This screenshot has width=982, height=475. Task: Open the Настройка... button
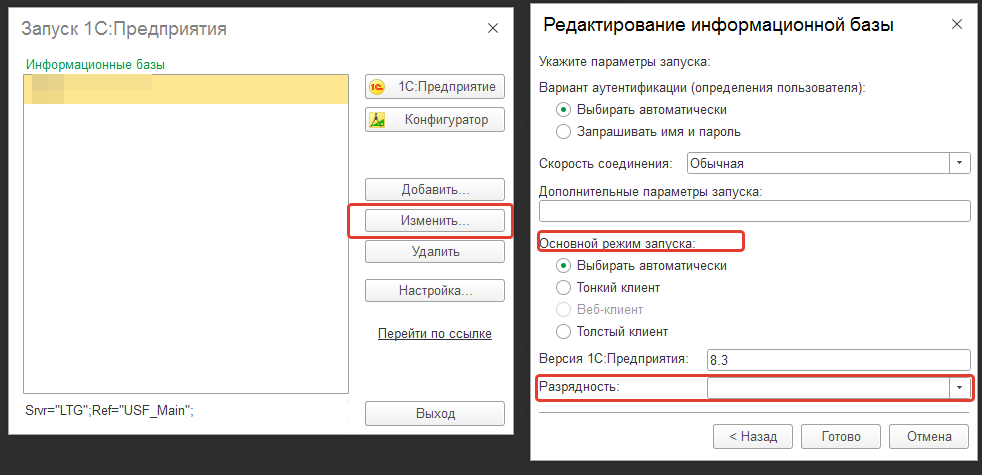(x=435, y=291)
